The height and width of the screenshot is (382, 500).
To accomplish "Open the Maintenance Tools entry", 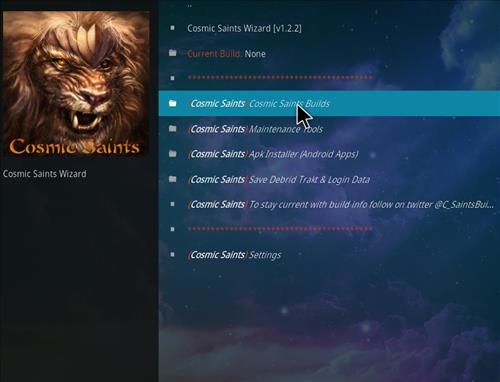I will click(x=329, y=129).
